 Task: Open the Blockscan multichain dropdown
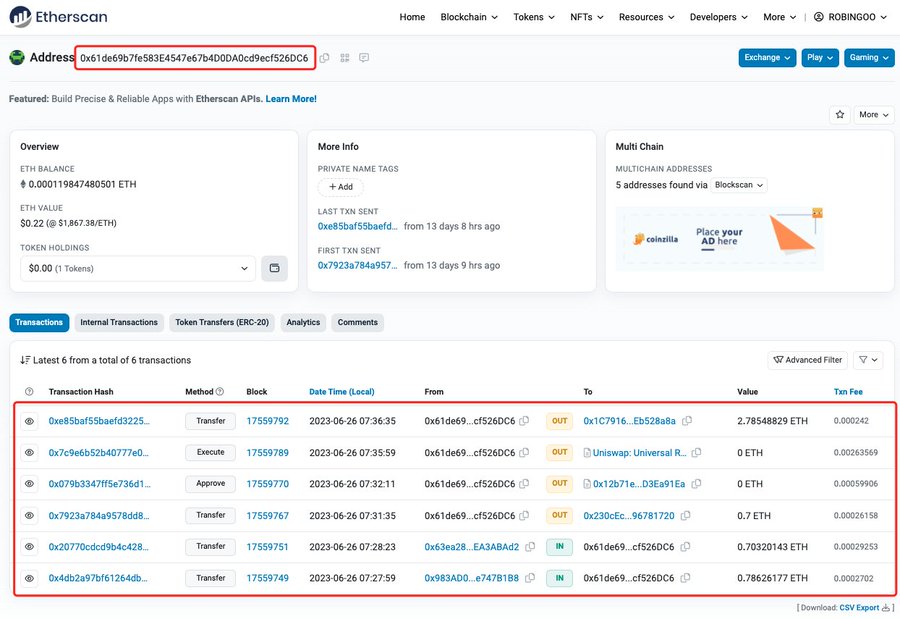pos(740,185)
